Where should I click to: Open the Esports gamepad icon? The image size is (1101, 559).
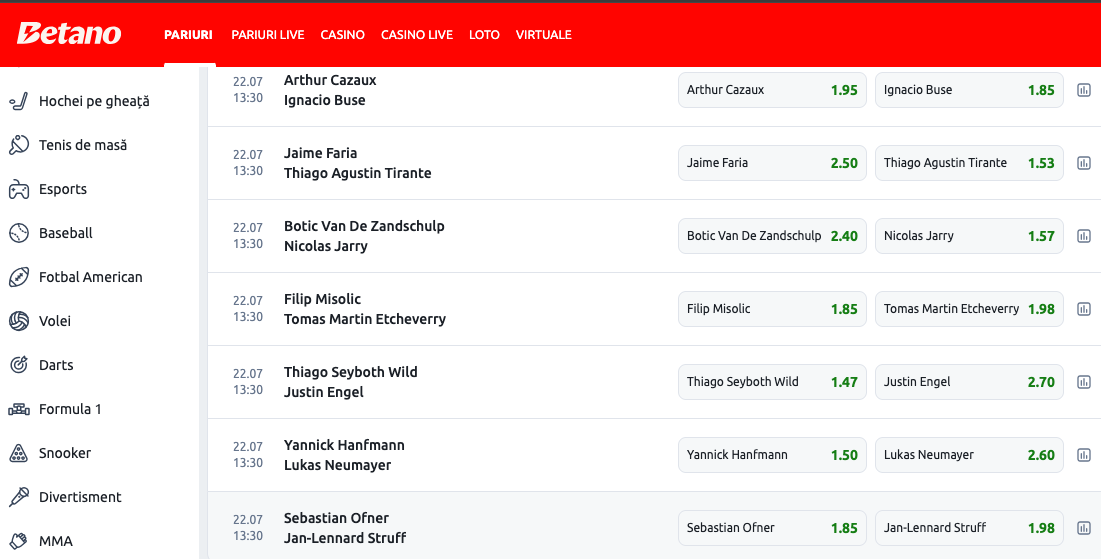coord(18,189)
